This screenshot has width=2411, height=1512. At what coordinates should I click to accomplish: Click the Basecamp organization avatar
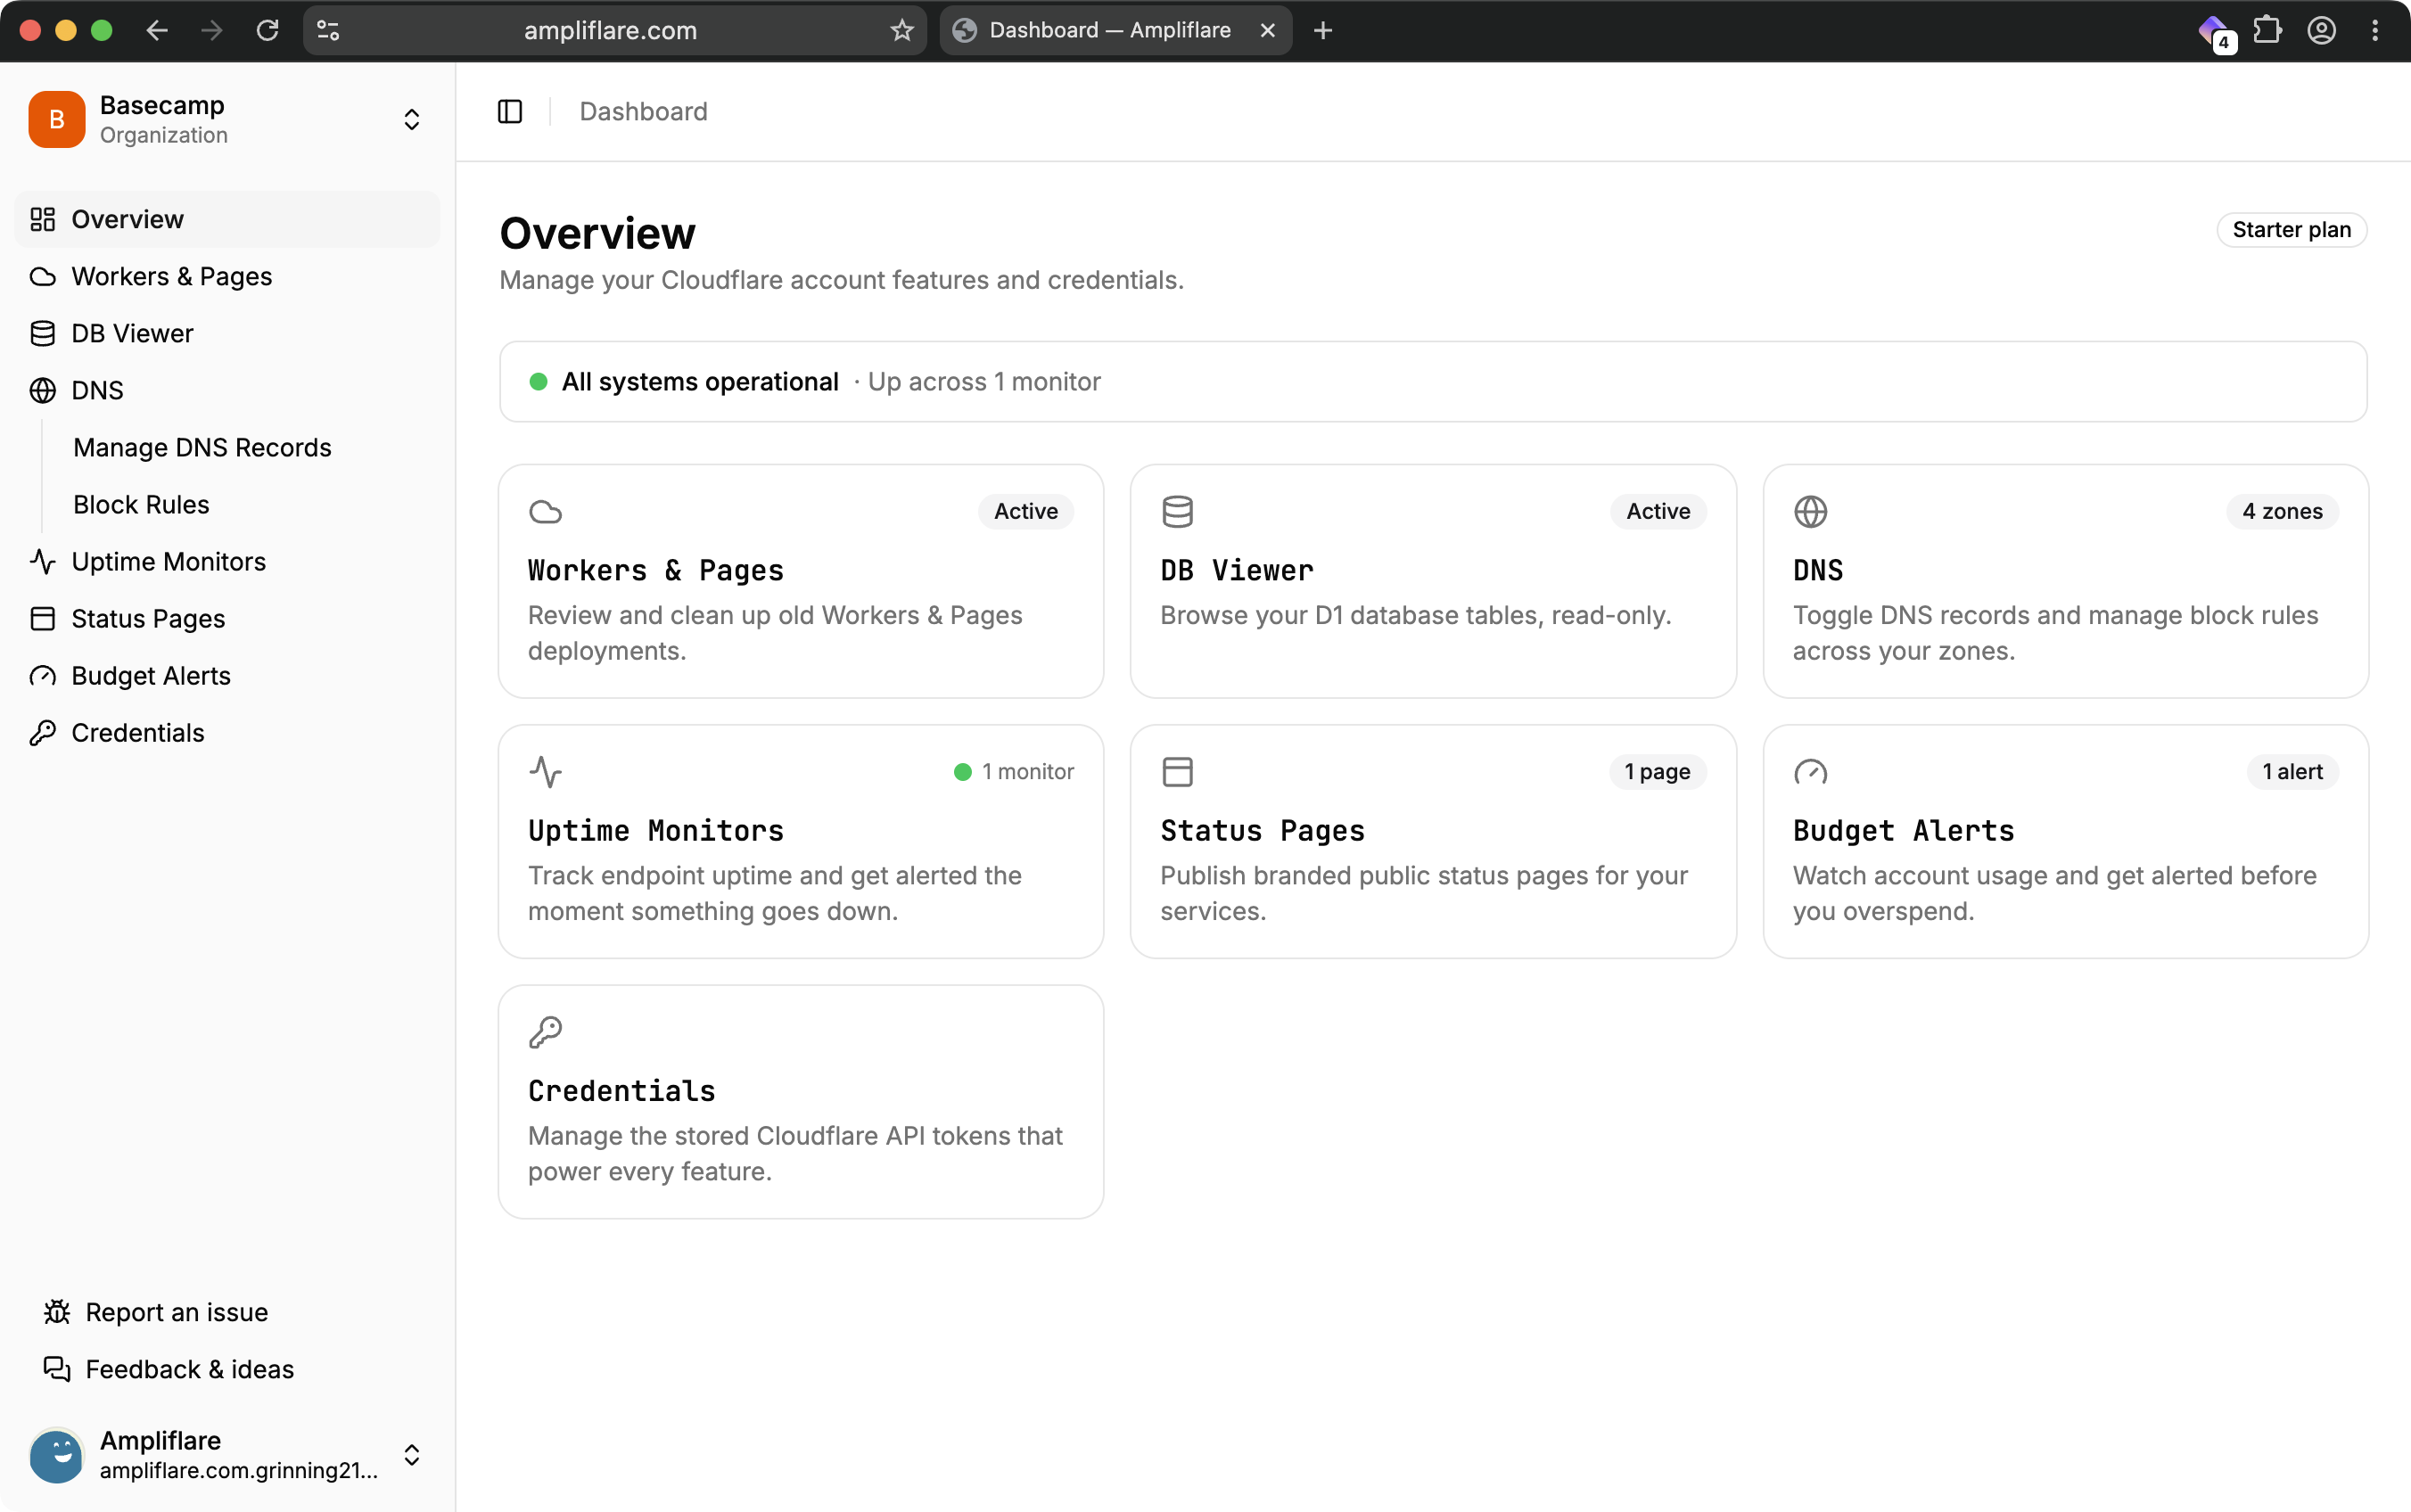(57, 119)
